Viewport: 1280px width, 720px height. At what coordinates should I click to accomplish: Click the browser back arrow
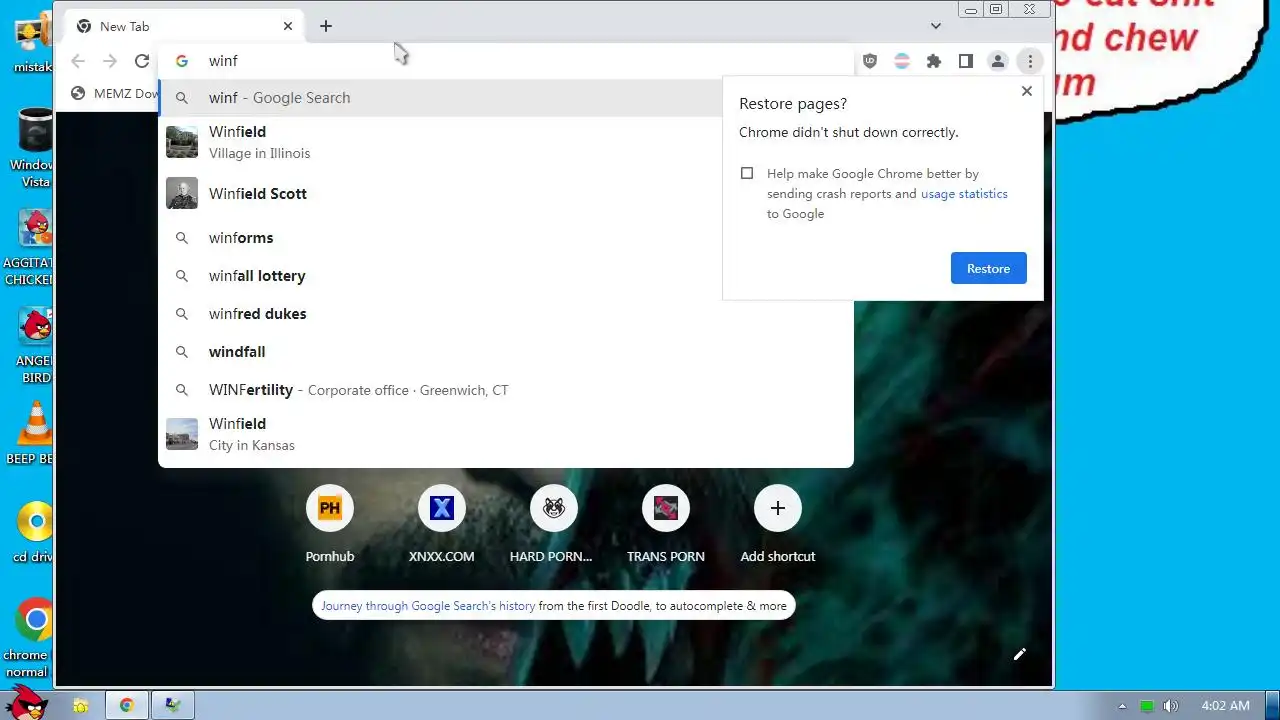click(78, 61)
